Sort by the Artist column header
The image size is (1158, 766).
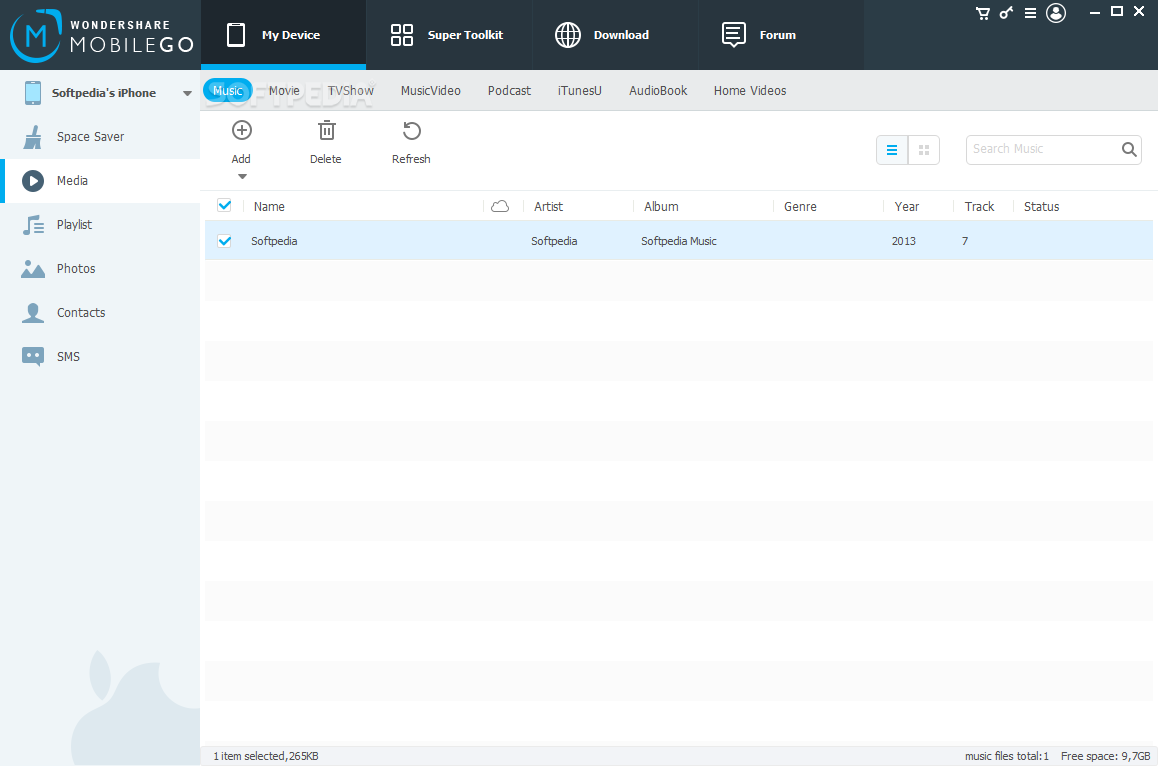tap(548, 207)
